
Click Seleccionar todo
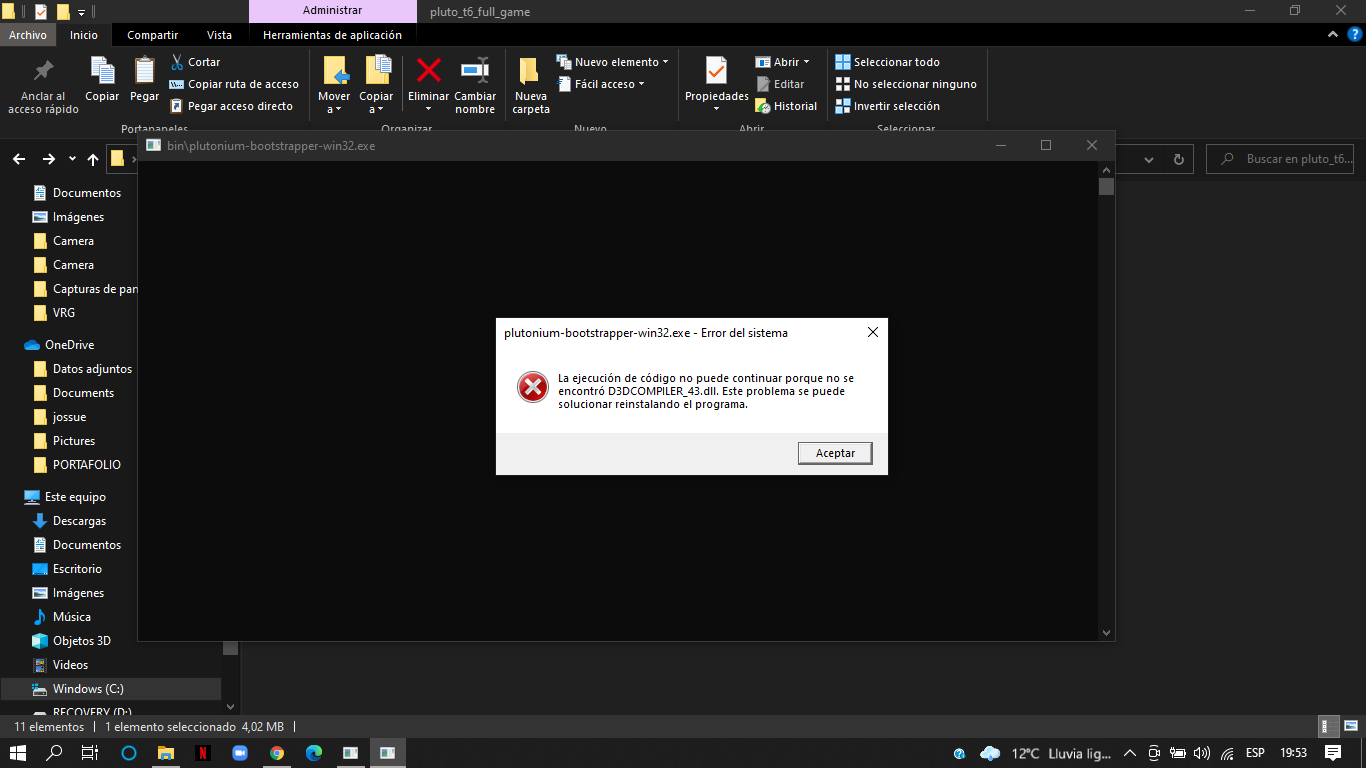[887, 62]
